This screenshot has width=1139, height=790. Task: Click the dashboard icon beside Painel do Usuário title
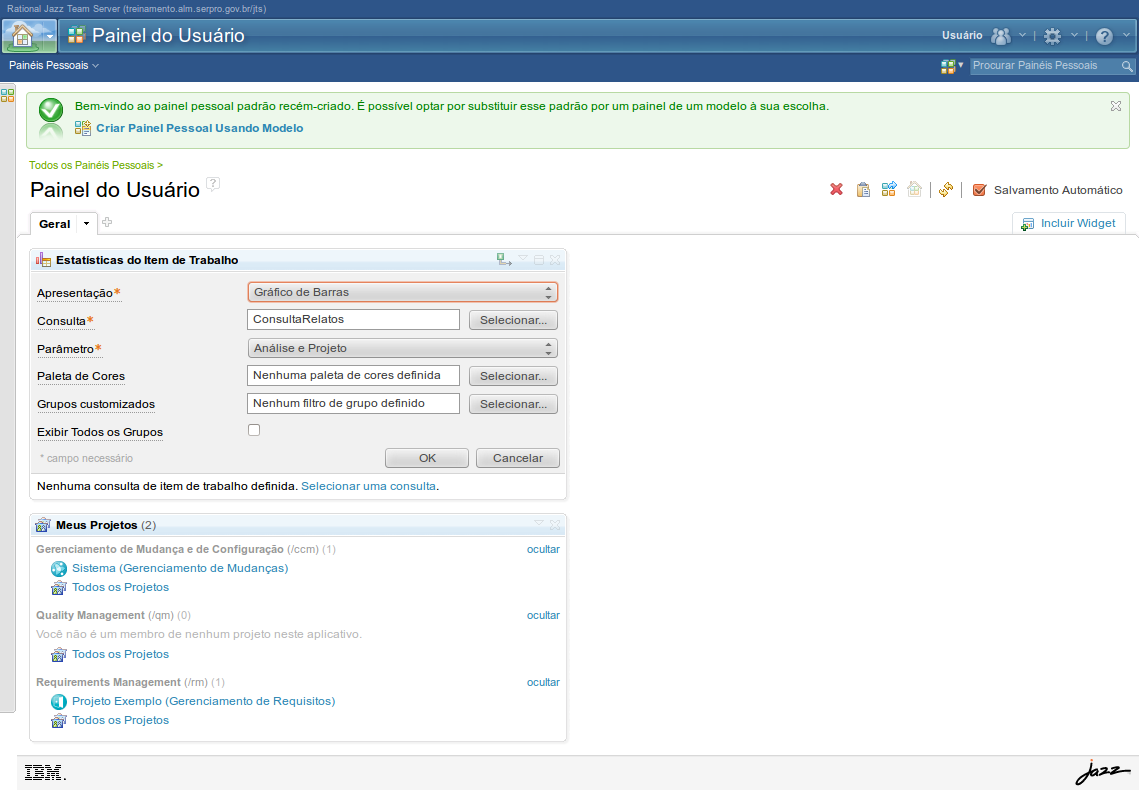coord(76,35)
